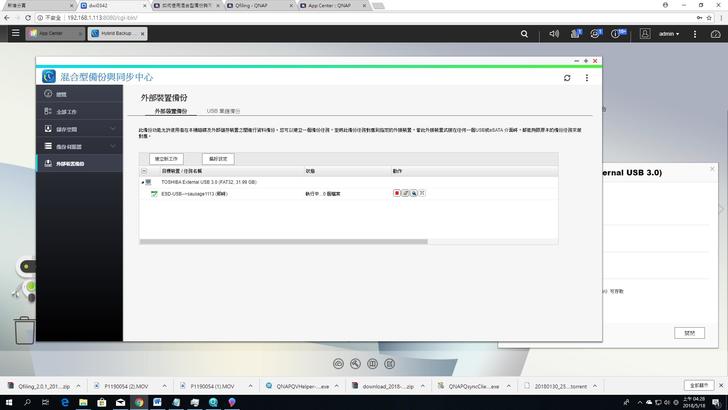Screen dimensions: 728x410
Task: Reload the browser page
Action: (x=28, y=18)
